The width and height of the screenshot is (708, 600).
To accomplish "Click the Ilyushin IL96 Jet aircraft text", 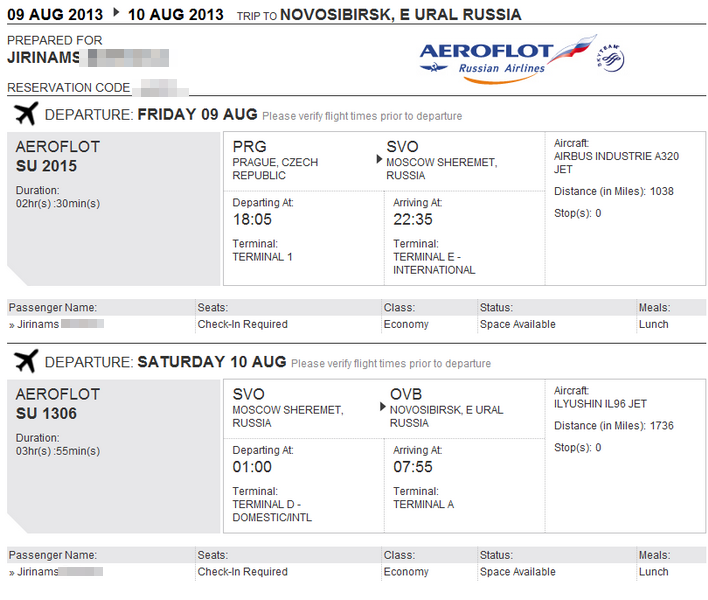I will coord(600,404).
